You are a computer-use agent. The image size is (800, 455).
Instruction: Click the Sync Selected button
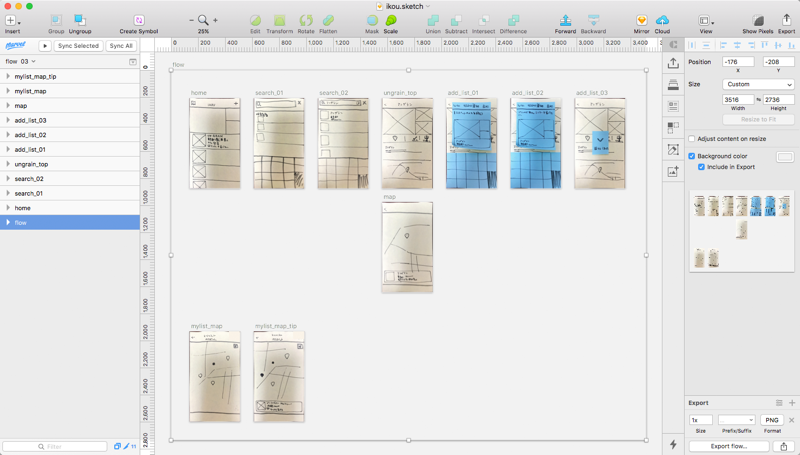(x=78, y=46)
